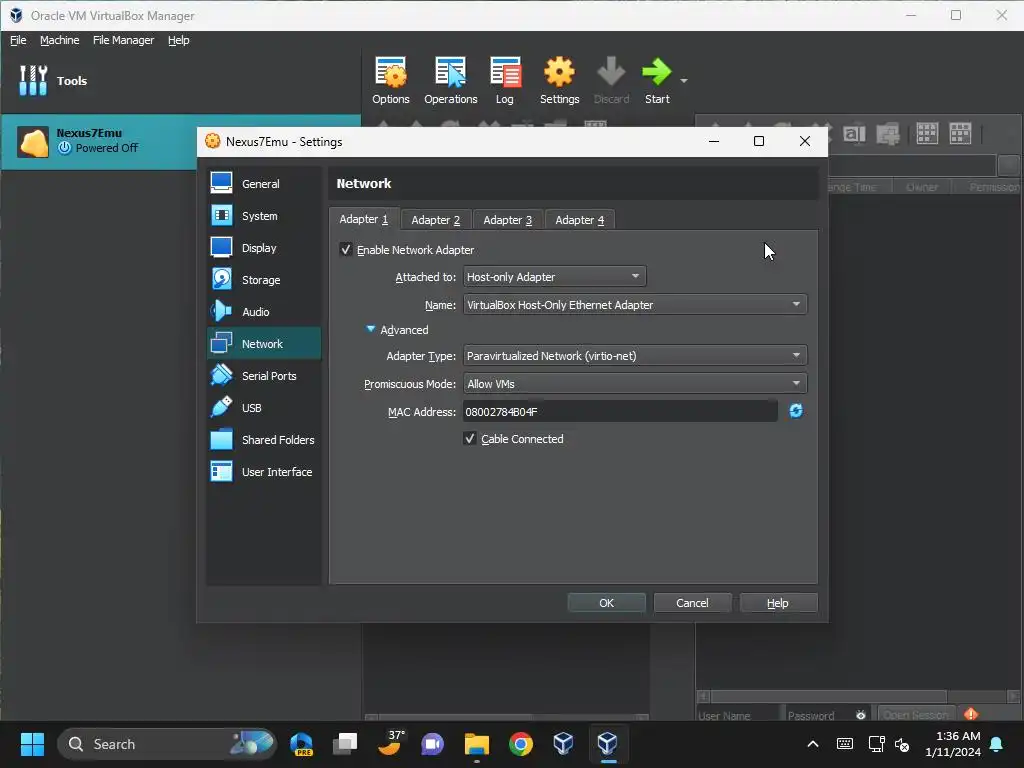Open Network settings category
The width and height of the screenshot is (1024, 768).
264,344
